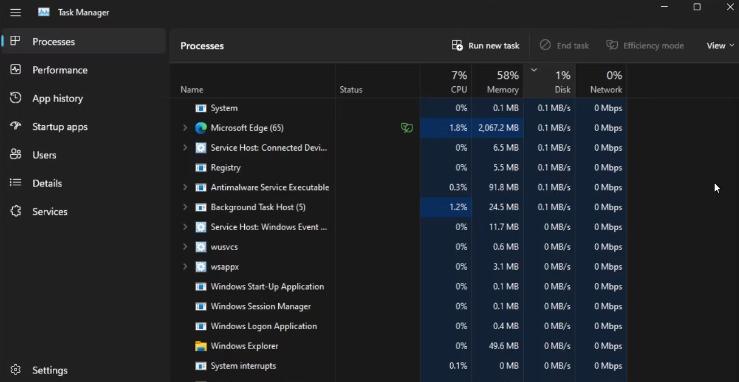Screen dimensions: 739x382
Task: Sort by the CPU column header
Action: [x=446, y=81]
